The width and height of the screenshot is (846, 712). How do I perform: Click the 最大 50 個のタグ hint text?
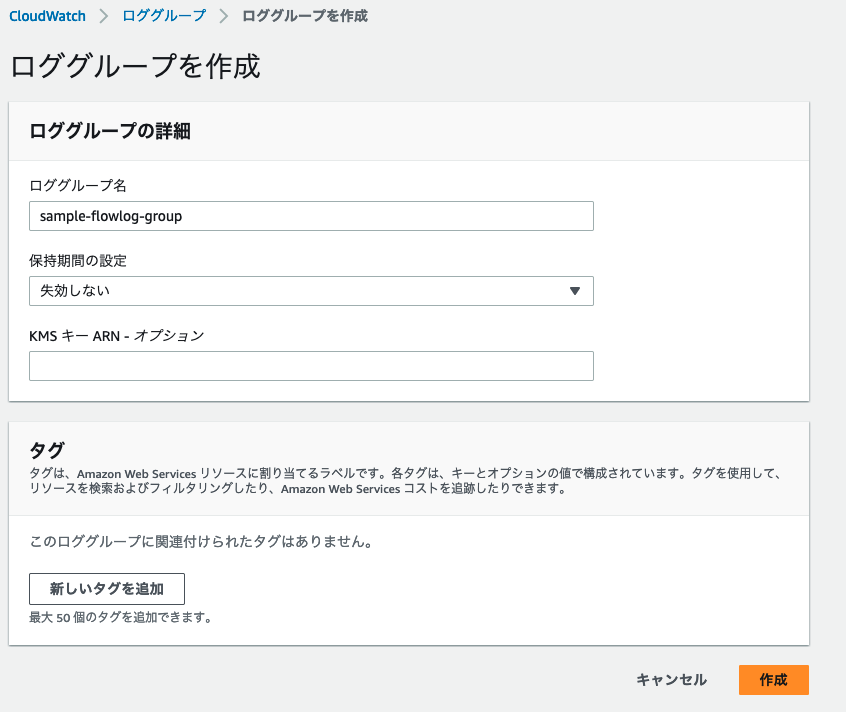pos(120,617)
